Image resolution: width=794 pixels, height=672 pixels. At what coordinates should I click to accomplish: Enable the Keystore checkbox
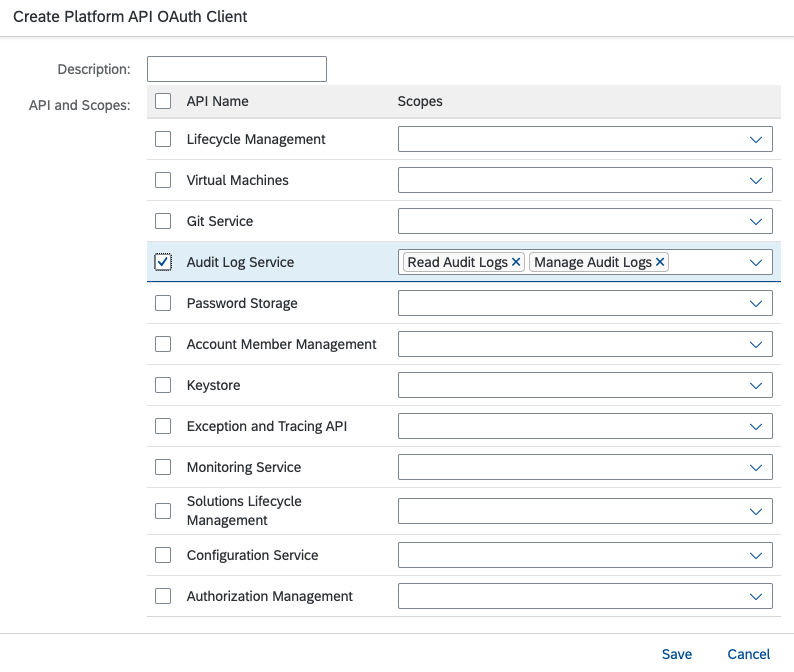click(x=163, y=385)
